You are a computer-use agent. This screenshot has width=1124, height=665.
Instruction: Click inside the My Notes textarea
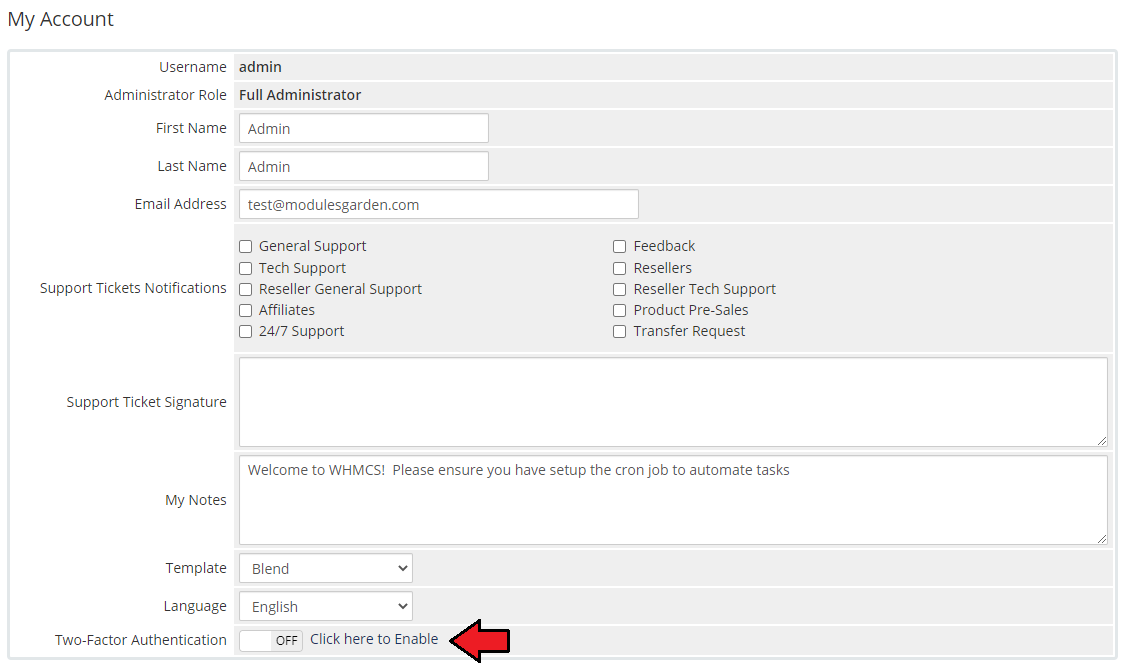(x=673, y=500)
